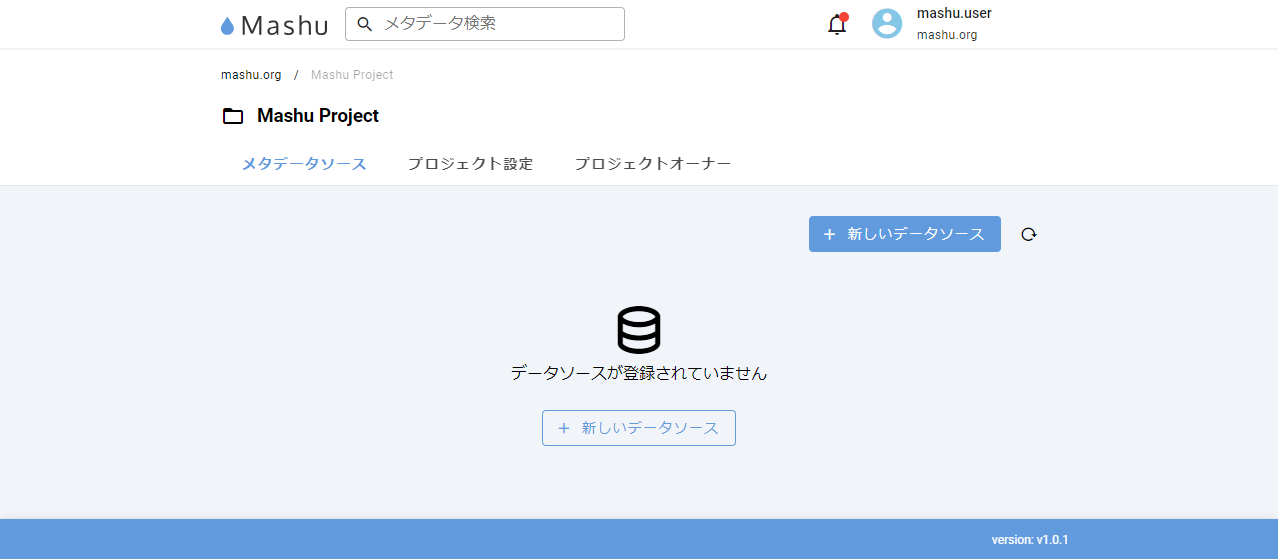
Task: Select the プロジェクトオーナー tab
Action: pos(652,164)
